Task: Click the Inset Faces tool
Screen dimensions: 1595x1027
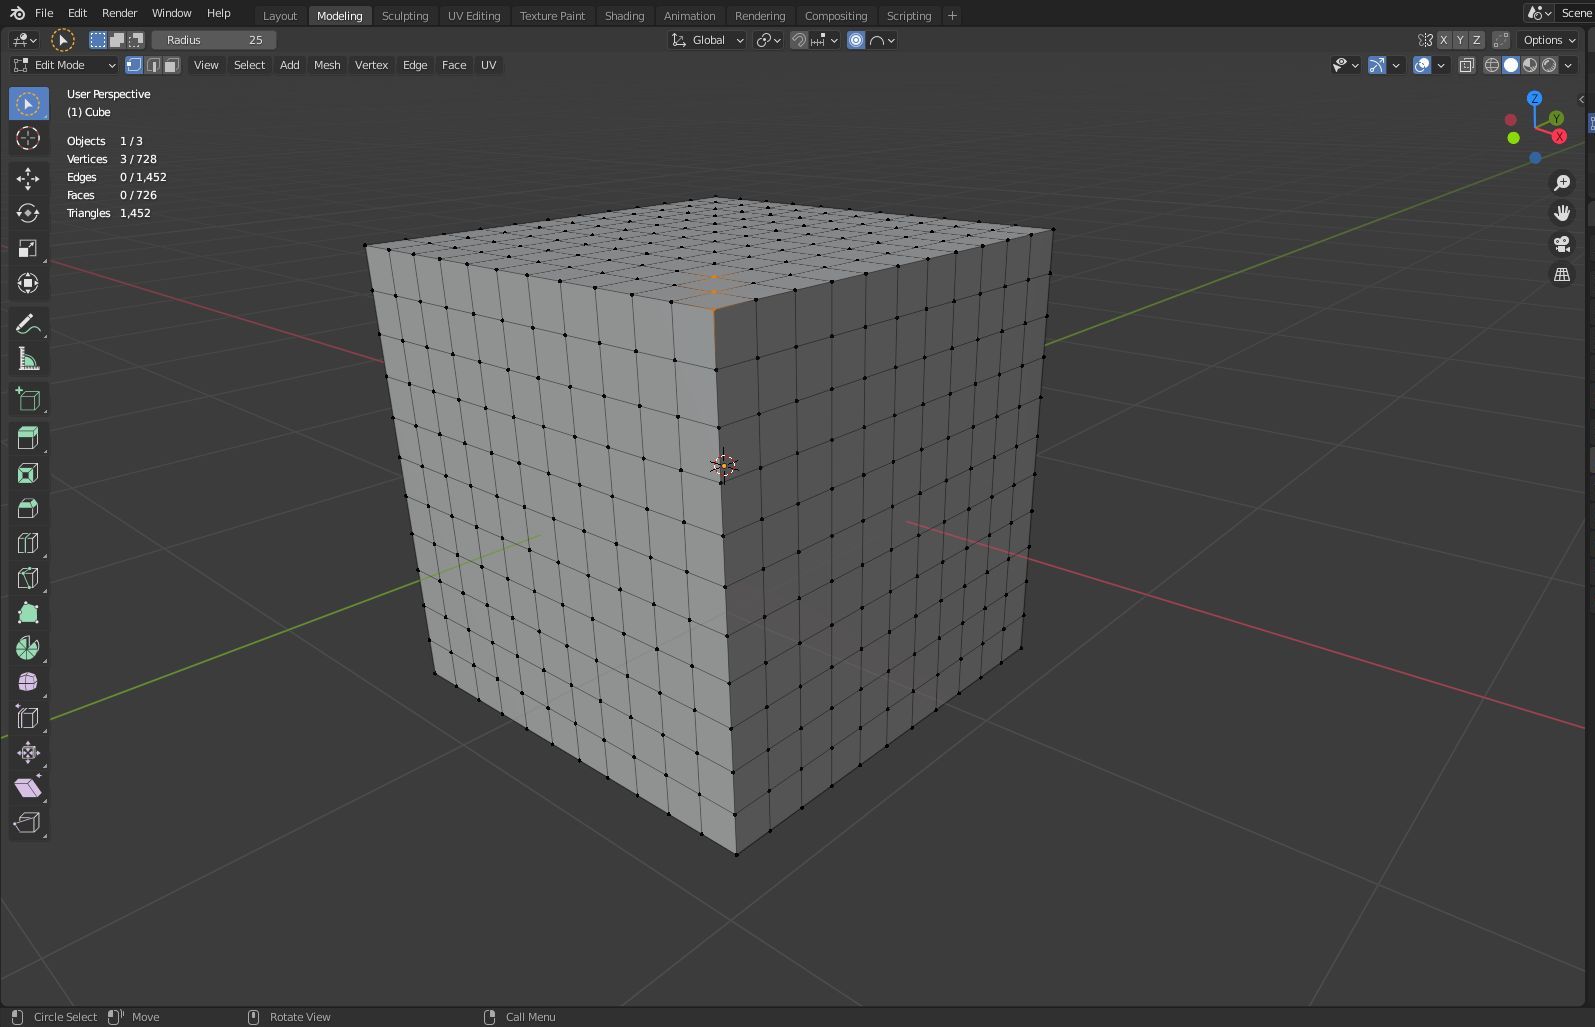Action: coord(28,473)
